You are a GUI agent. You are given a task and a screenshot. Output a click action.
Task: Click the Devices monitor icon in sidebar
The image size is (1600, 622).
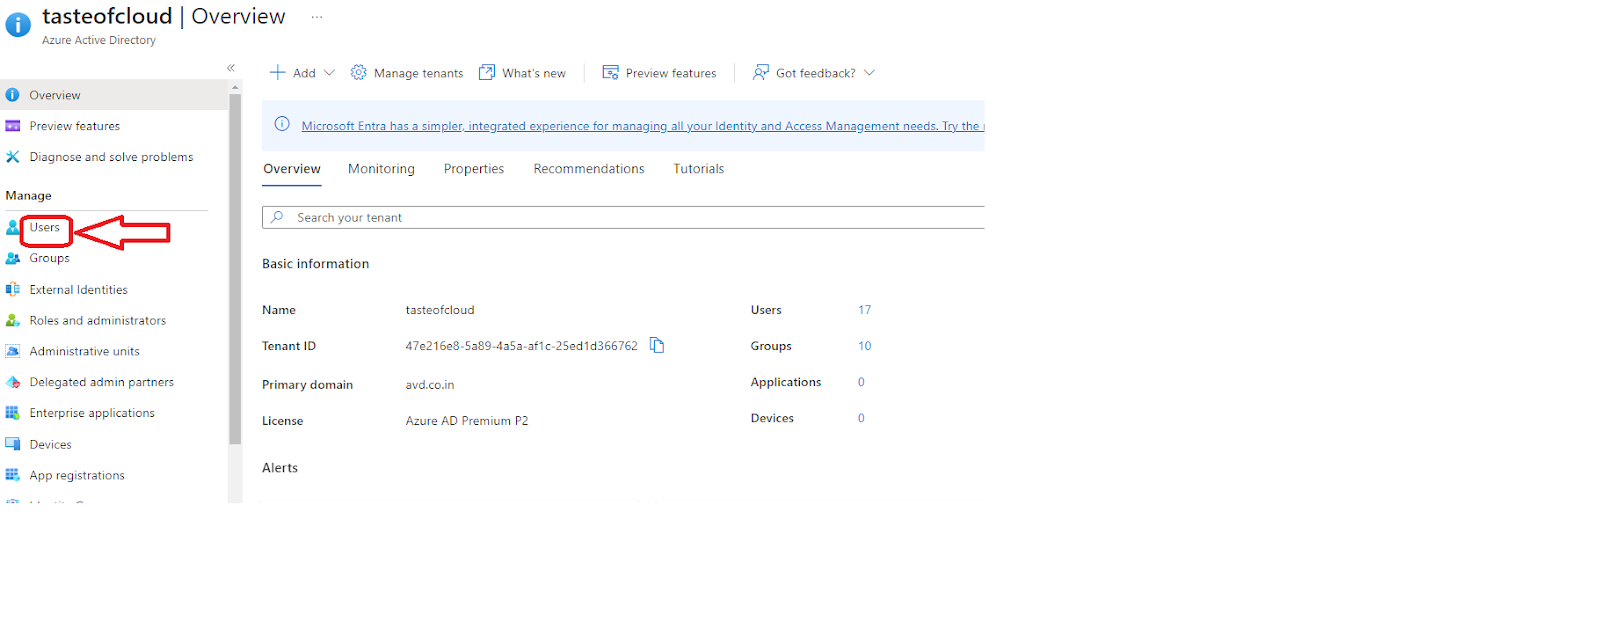tap(13, 444)
